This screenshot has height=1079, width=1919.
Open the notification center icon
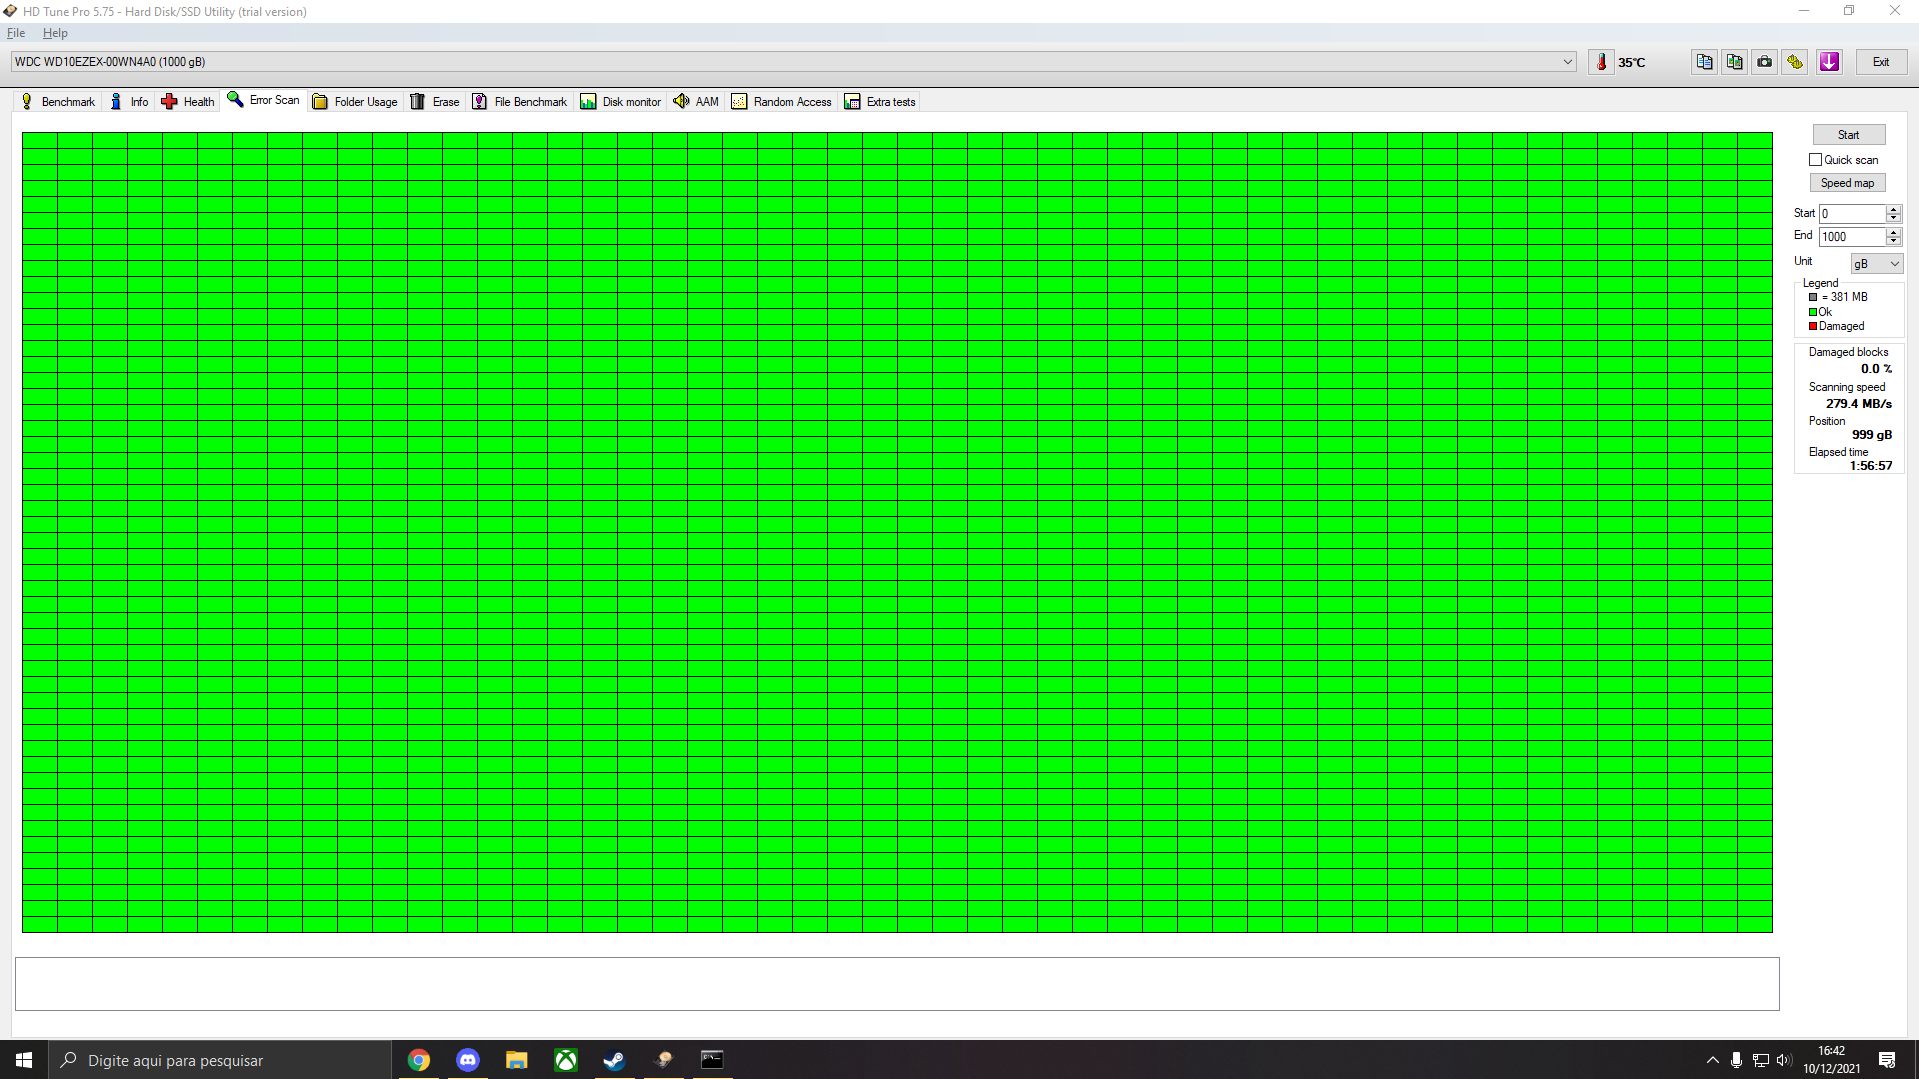[x=1887, y=1060]
